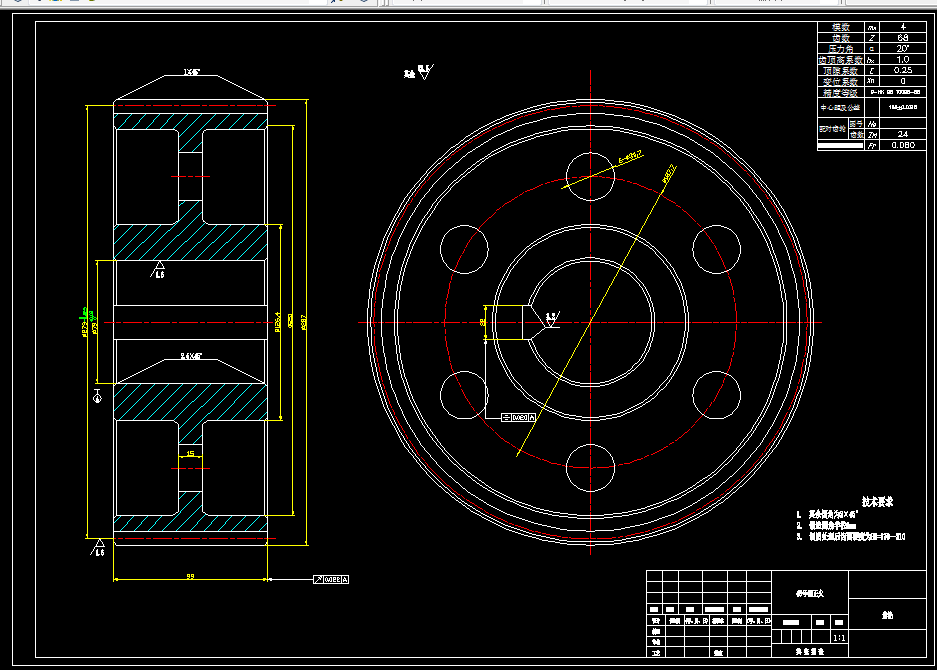Click the yellow bolt-circle diameter label

pos(669,173)
